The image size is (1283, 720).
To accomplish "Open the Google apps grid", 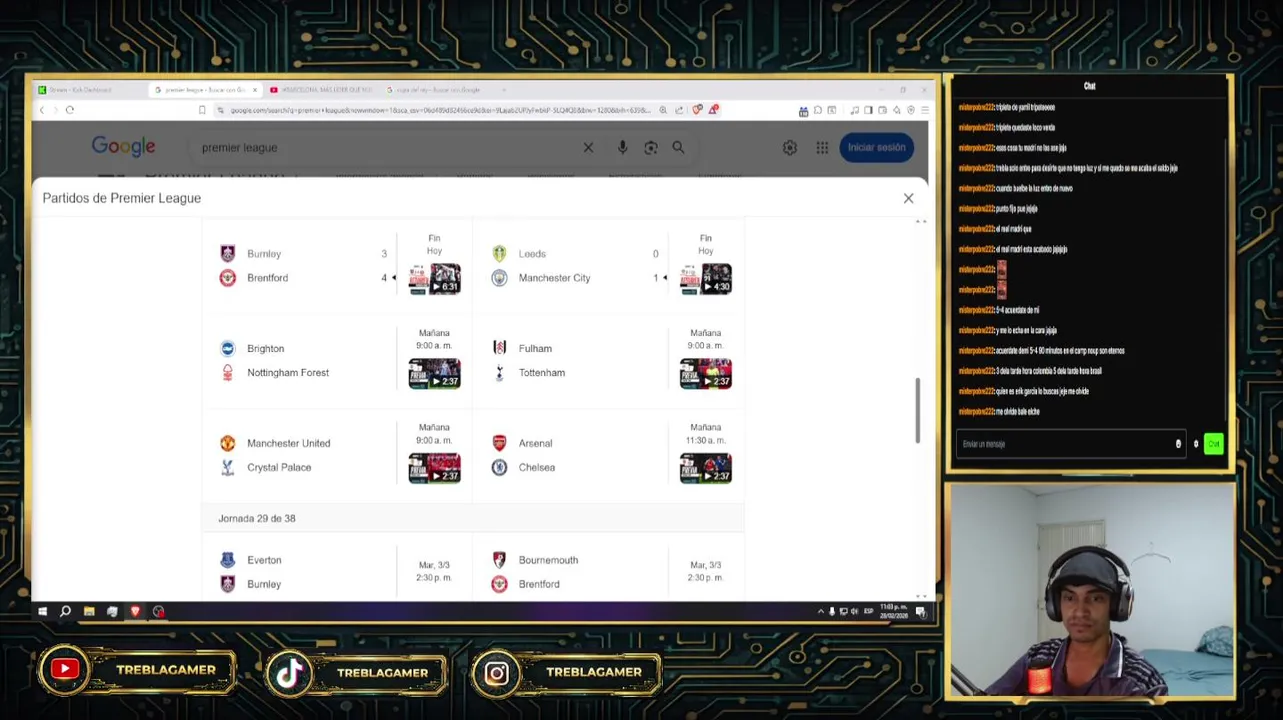I will point(822,147).
